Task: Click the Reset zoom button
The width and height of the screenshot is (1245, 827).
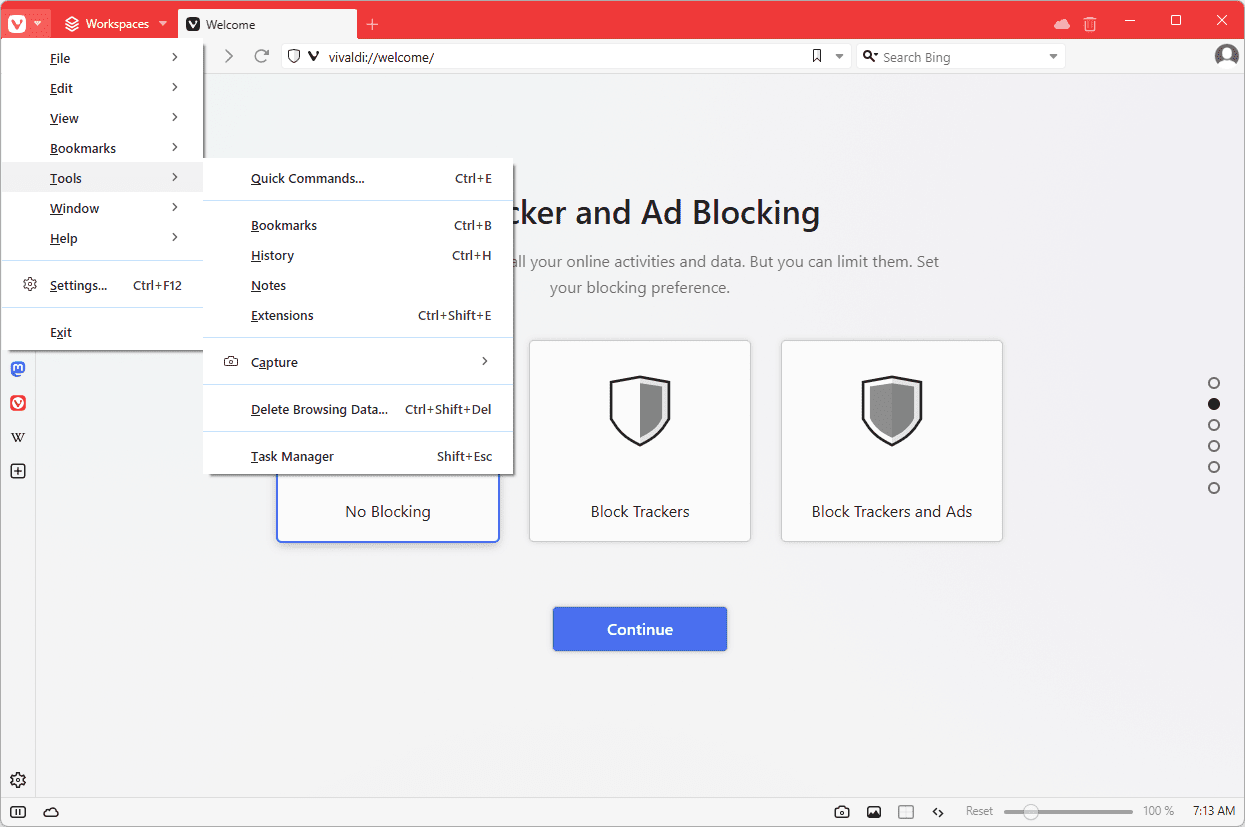Action: coord(979,812)
